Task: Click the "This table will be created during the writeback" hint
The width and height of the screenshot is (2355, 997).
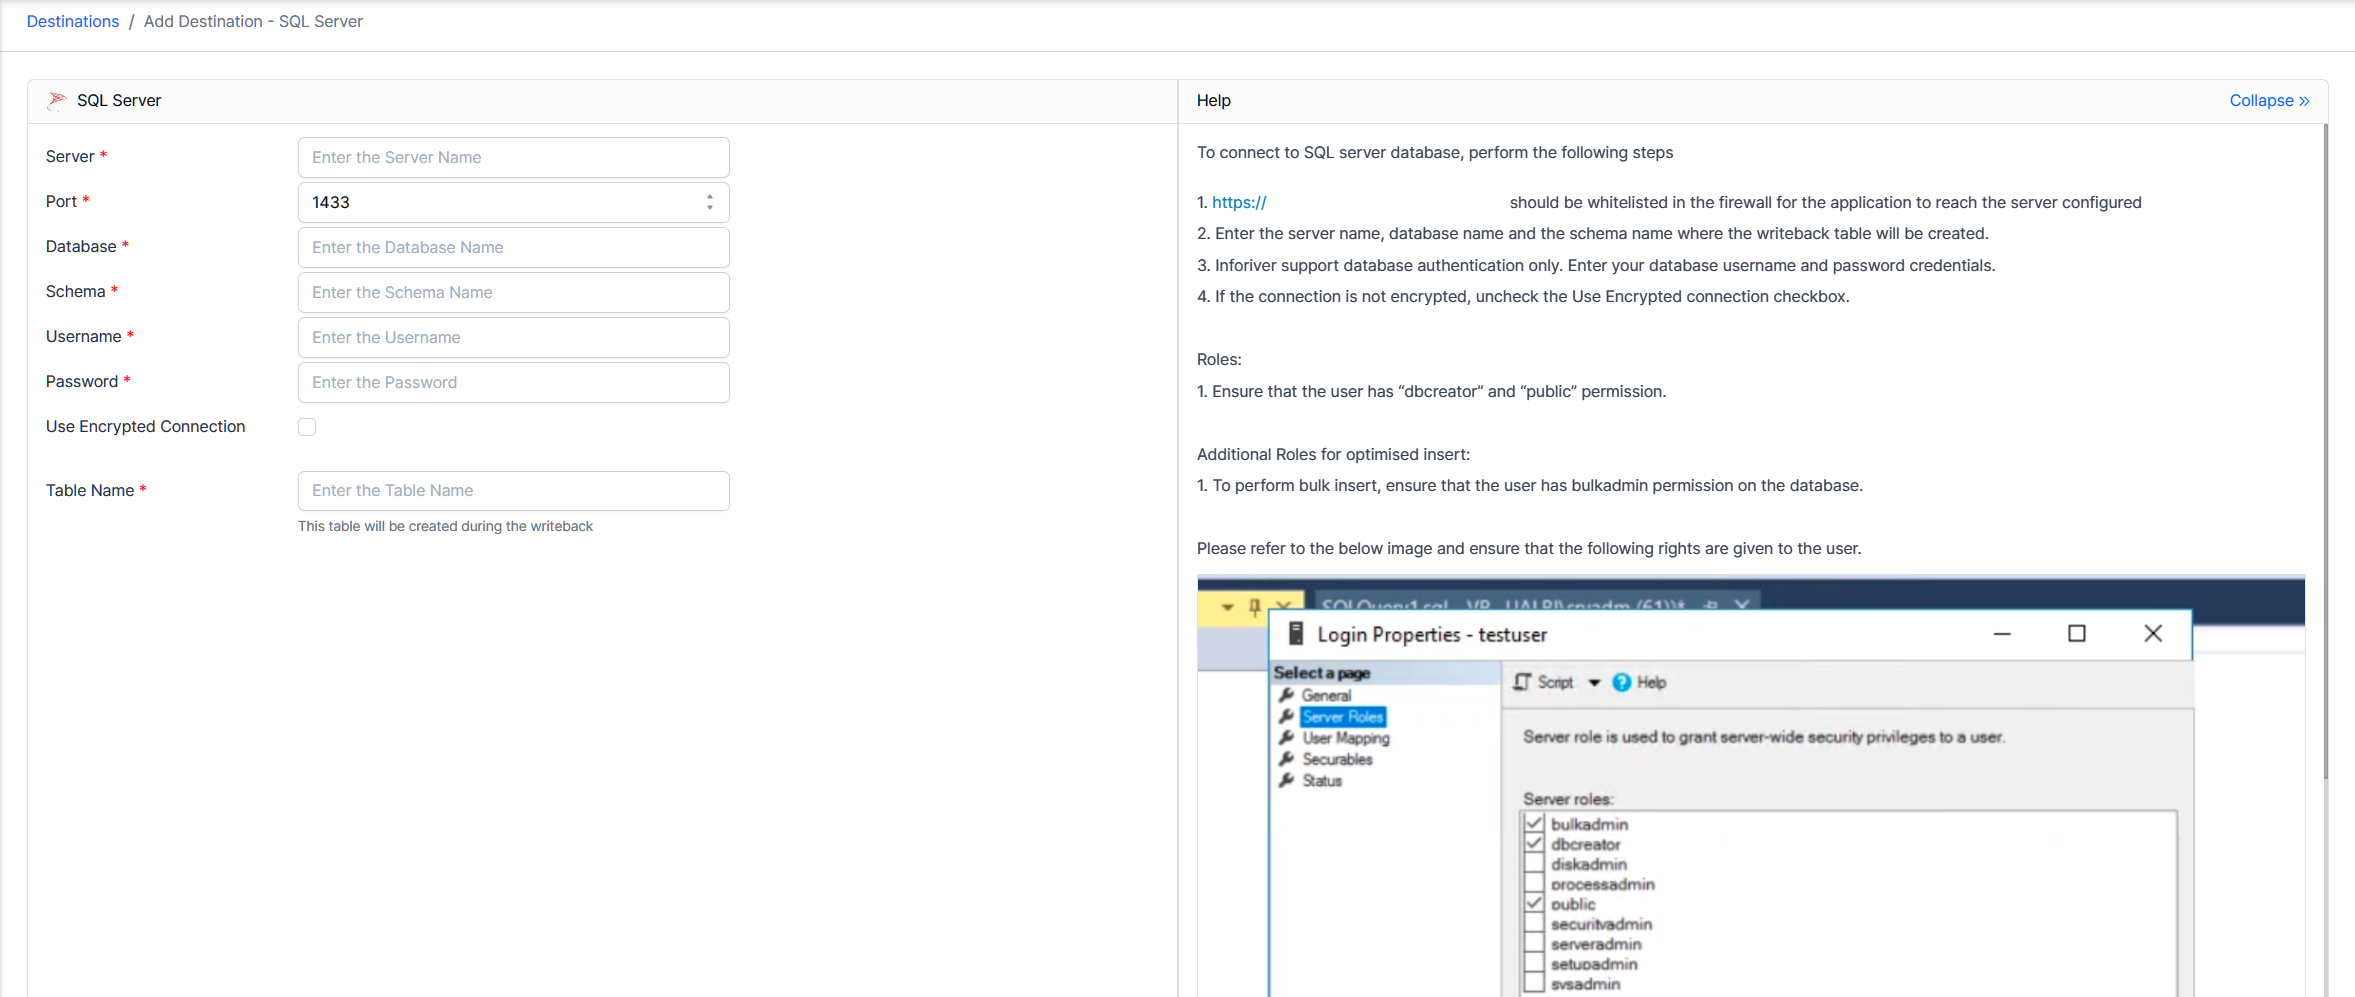Action: (445, 526)
